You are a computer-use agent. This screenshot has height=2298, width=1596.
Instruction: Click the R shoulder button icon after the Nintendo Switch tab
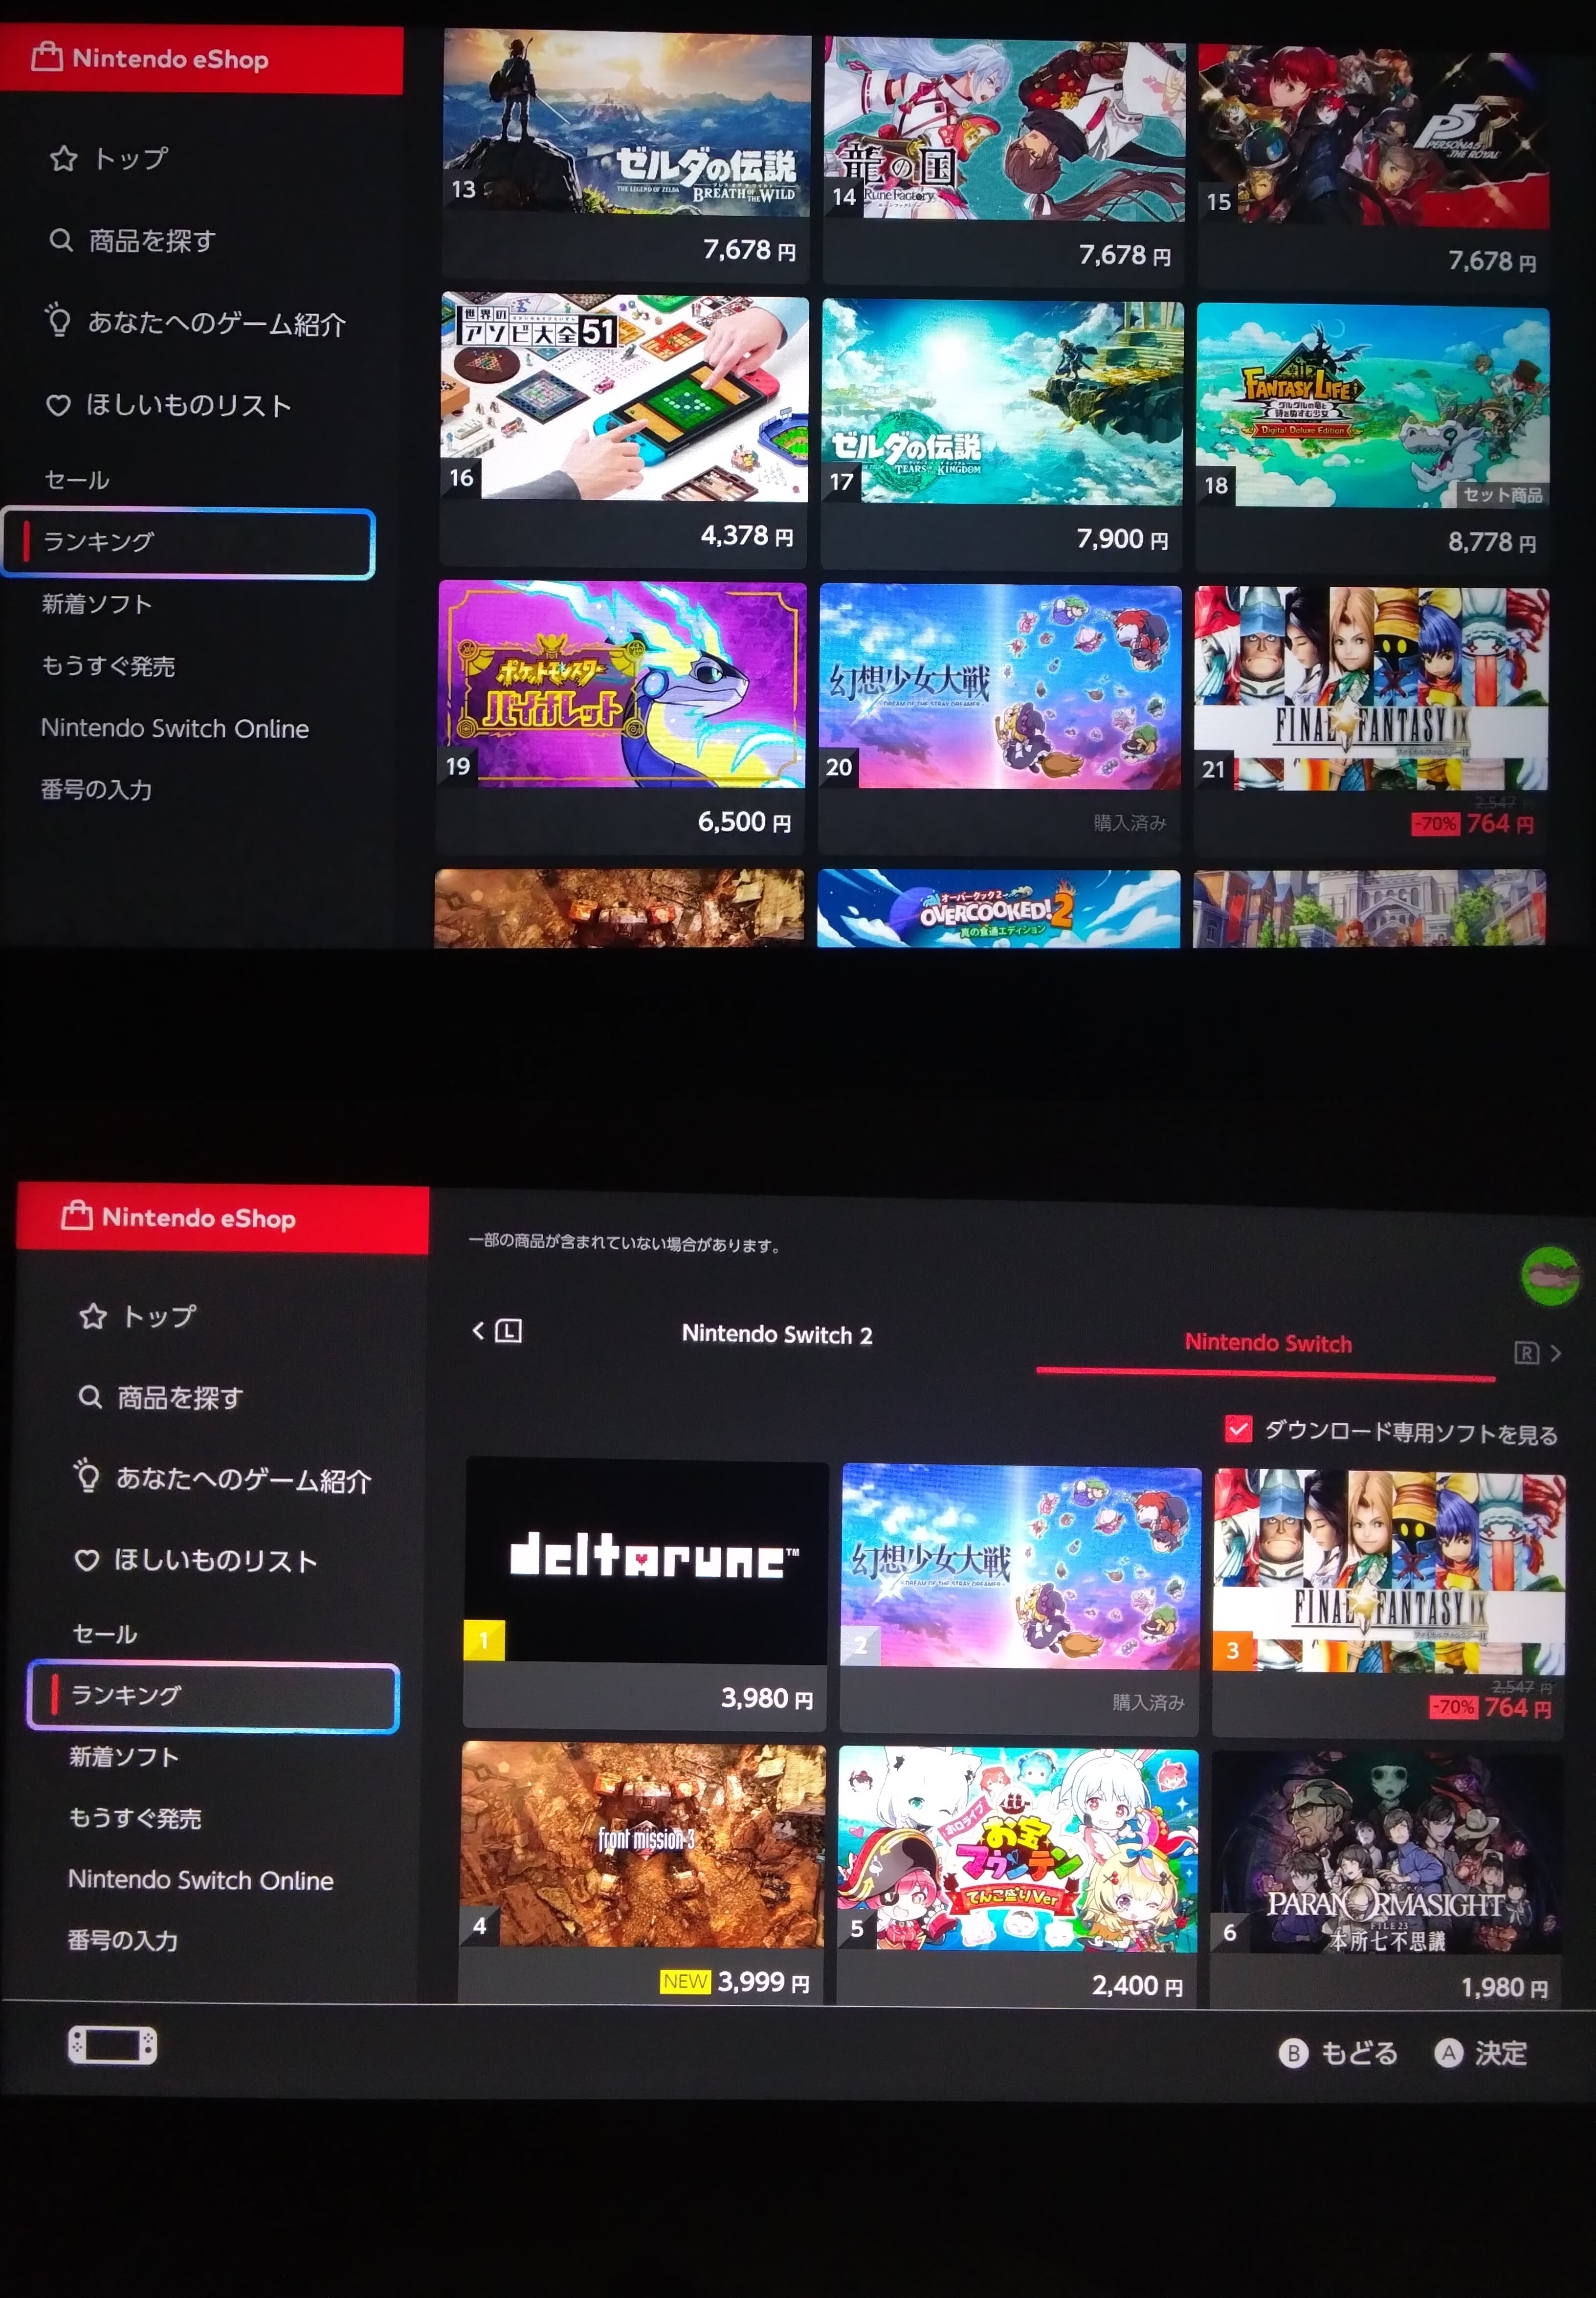point(1526,1353)
